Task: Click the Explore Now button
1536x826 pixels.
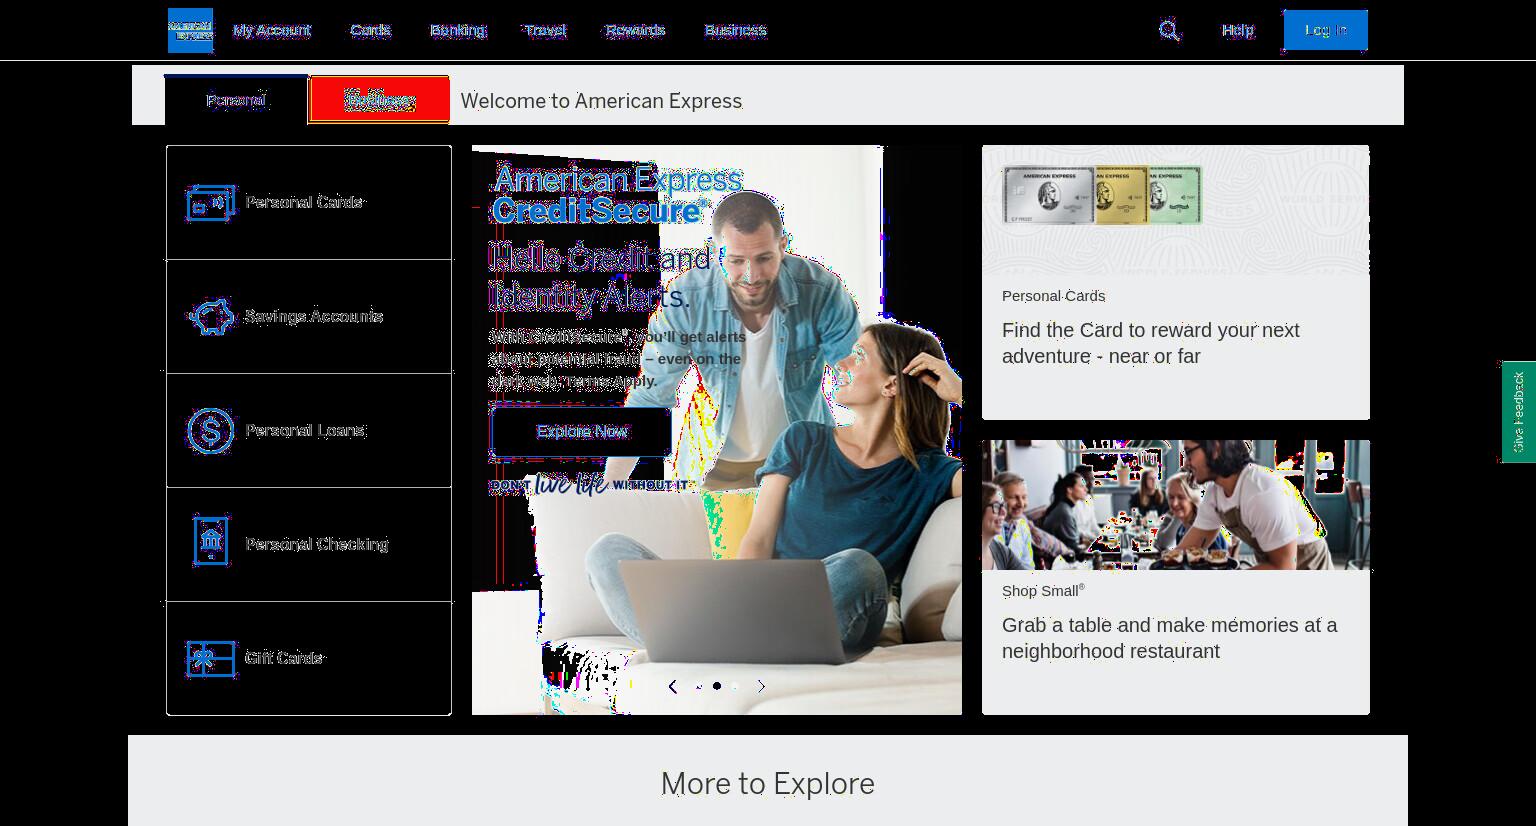Action: click(x=581, y=432)
